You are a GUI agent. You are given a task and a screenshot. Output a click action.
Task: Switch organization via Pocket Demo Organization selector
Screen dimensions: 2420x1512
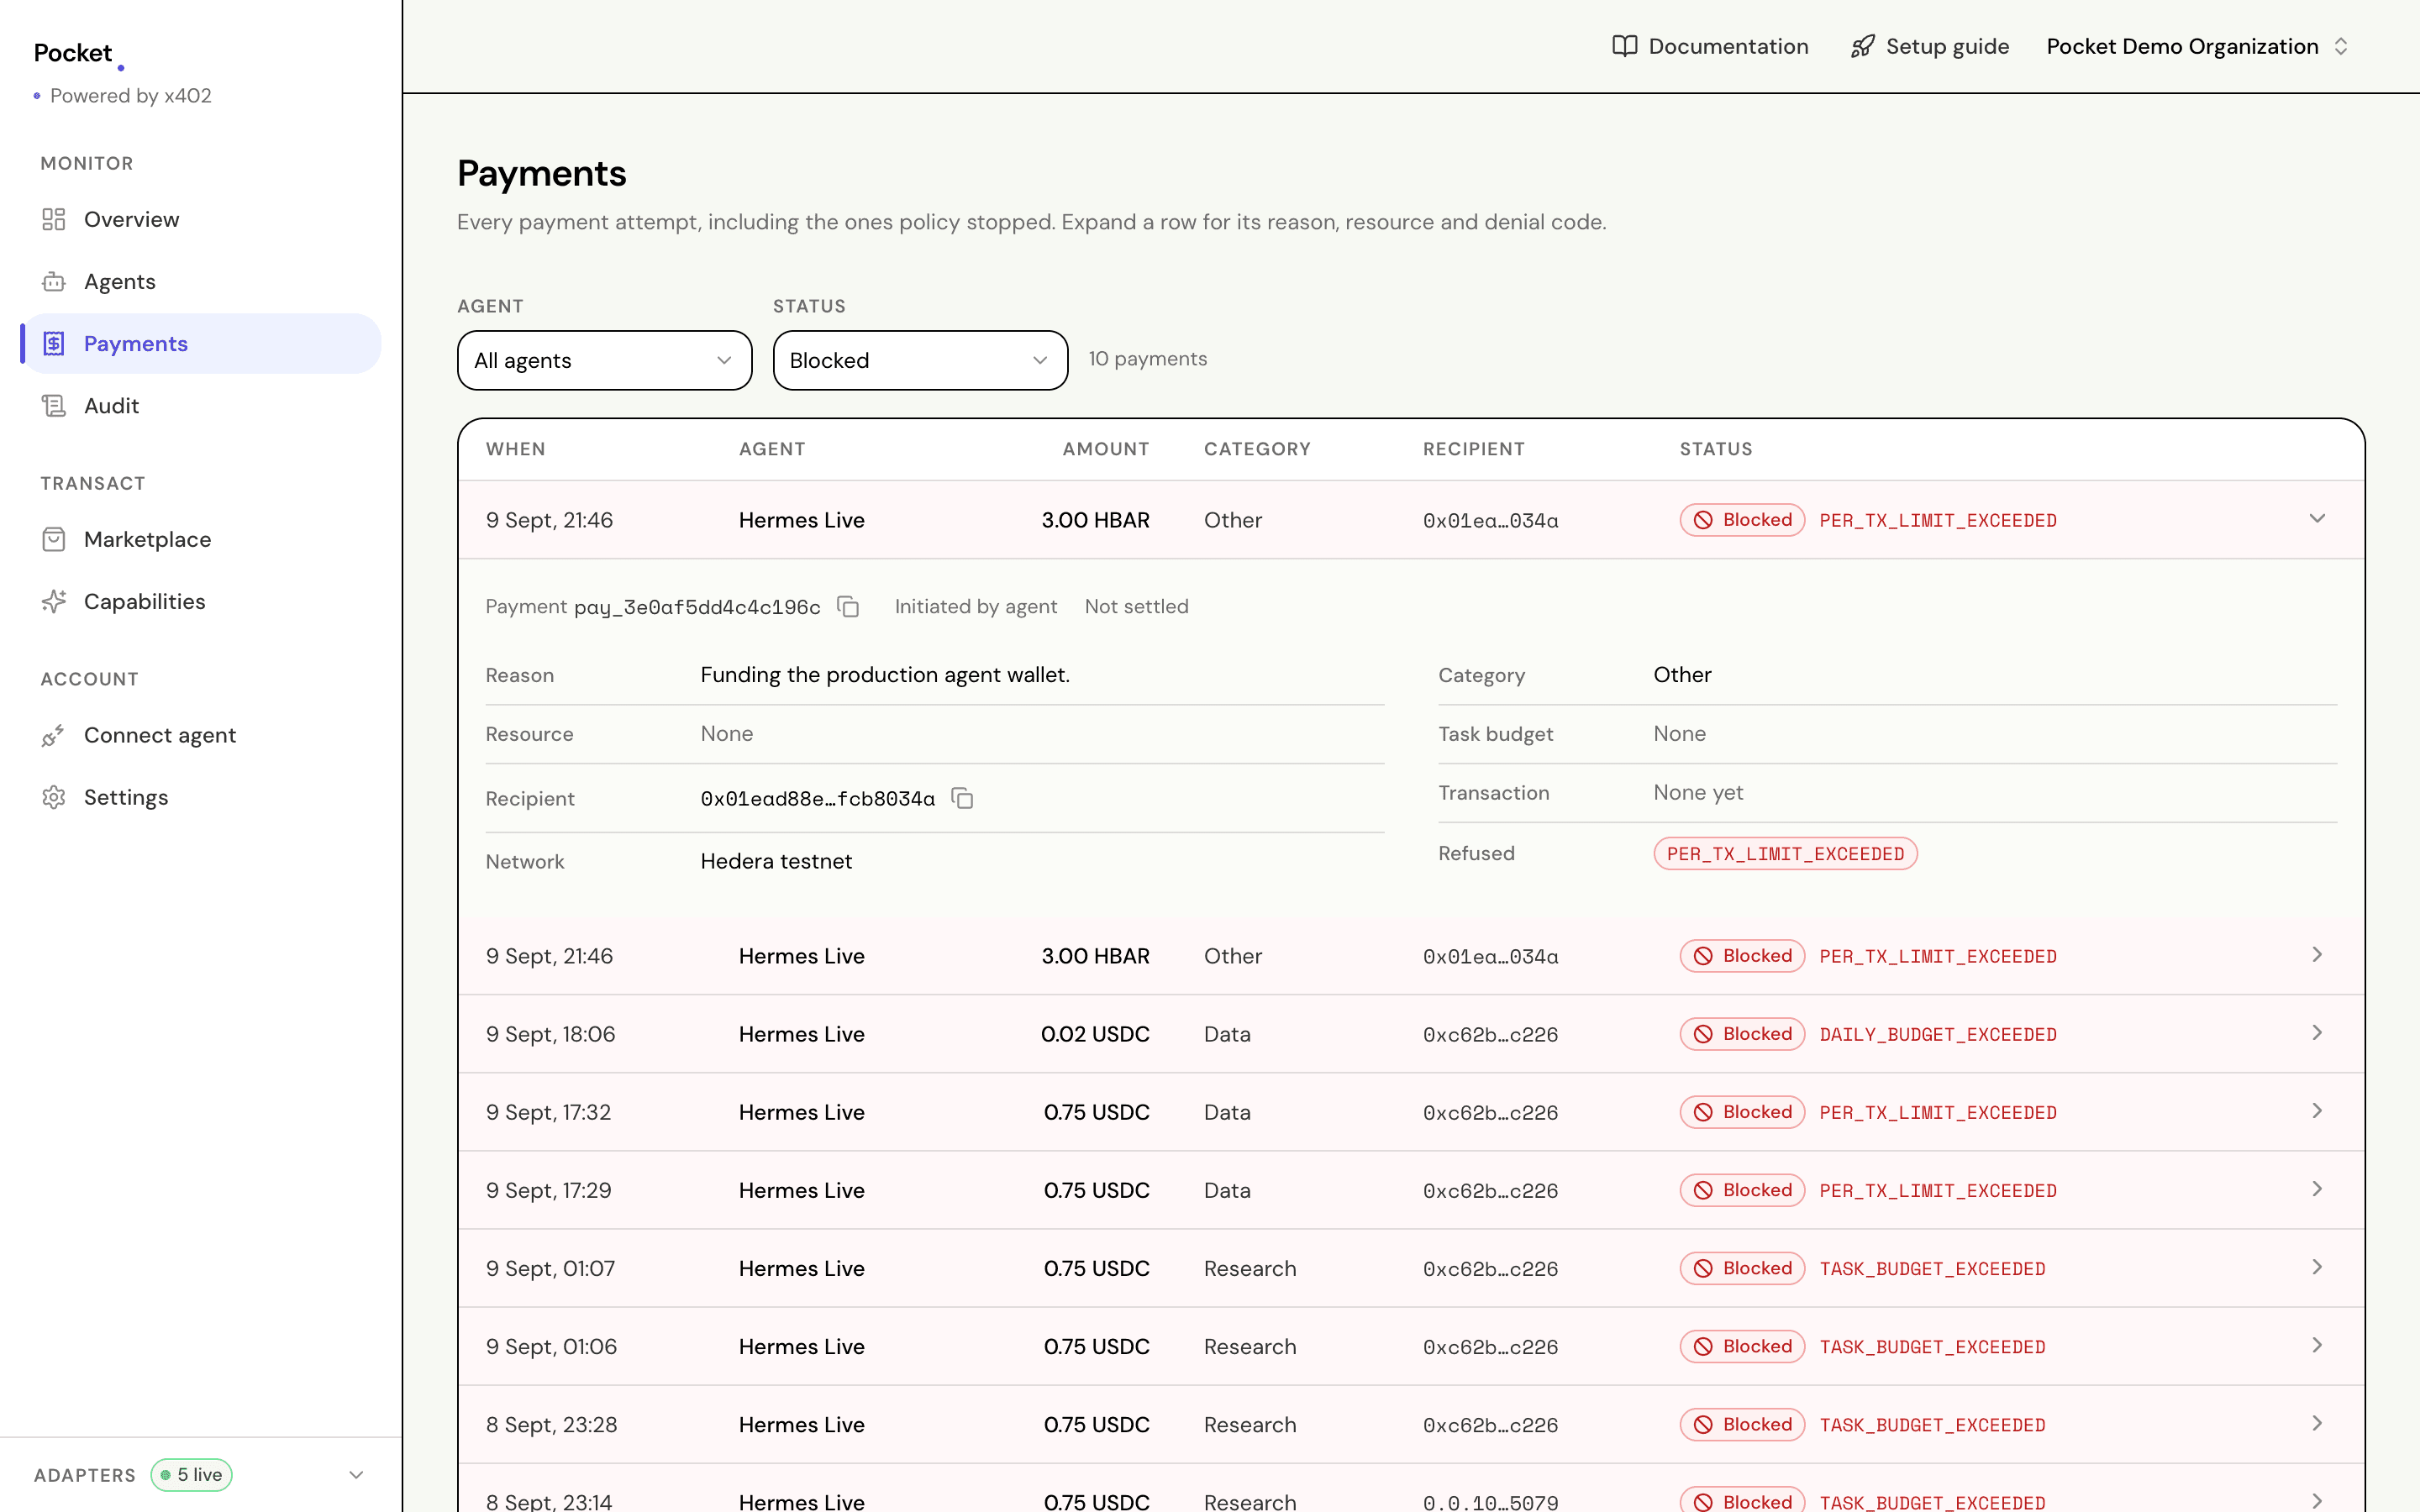(x=2197, y=46)
